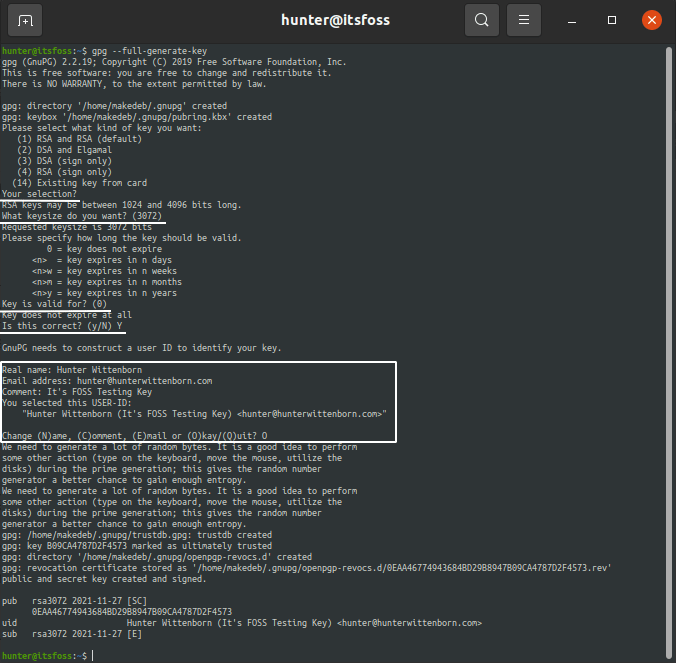This screenshot has height=663, width=676.
Task: Open a new terminal tab
Action: pyautogui.click(x=25, y=20)
